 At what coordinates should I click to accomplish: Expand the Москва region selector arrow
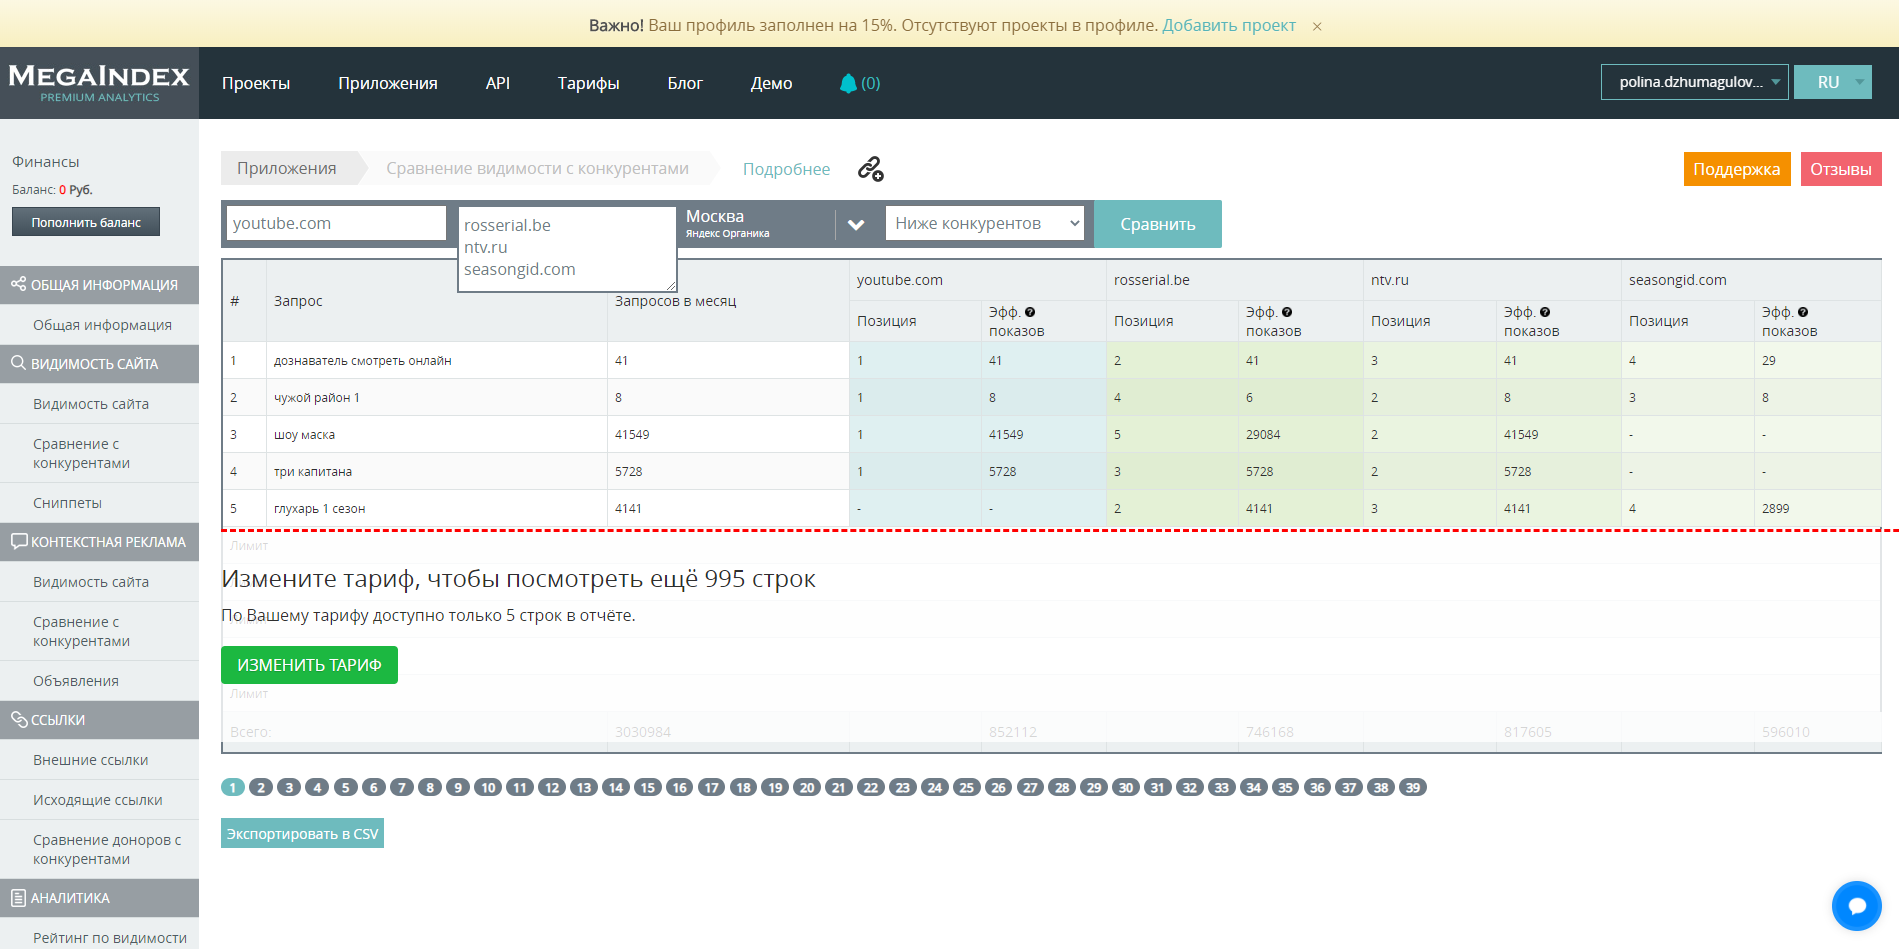pos(856,224)
